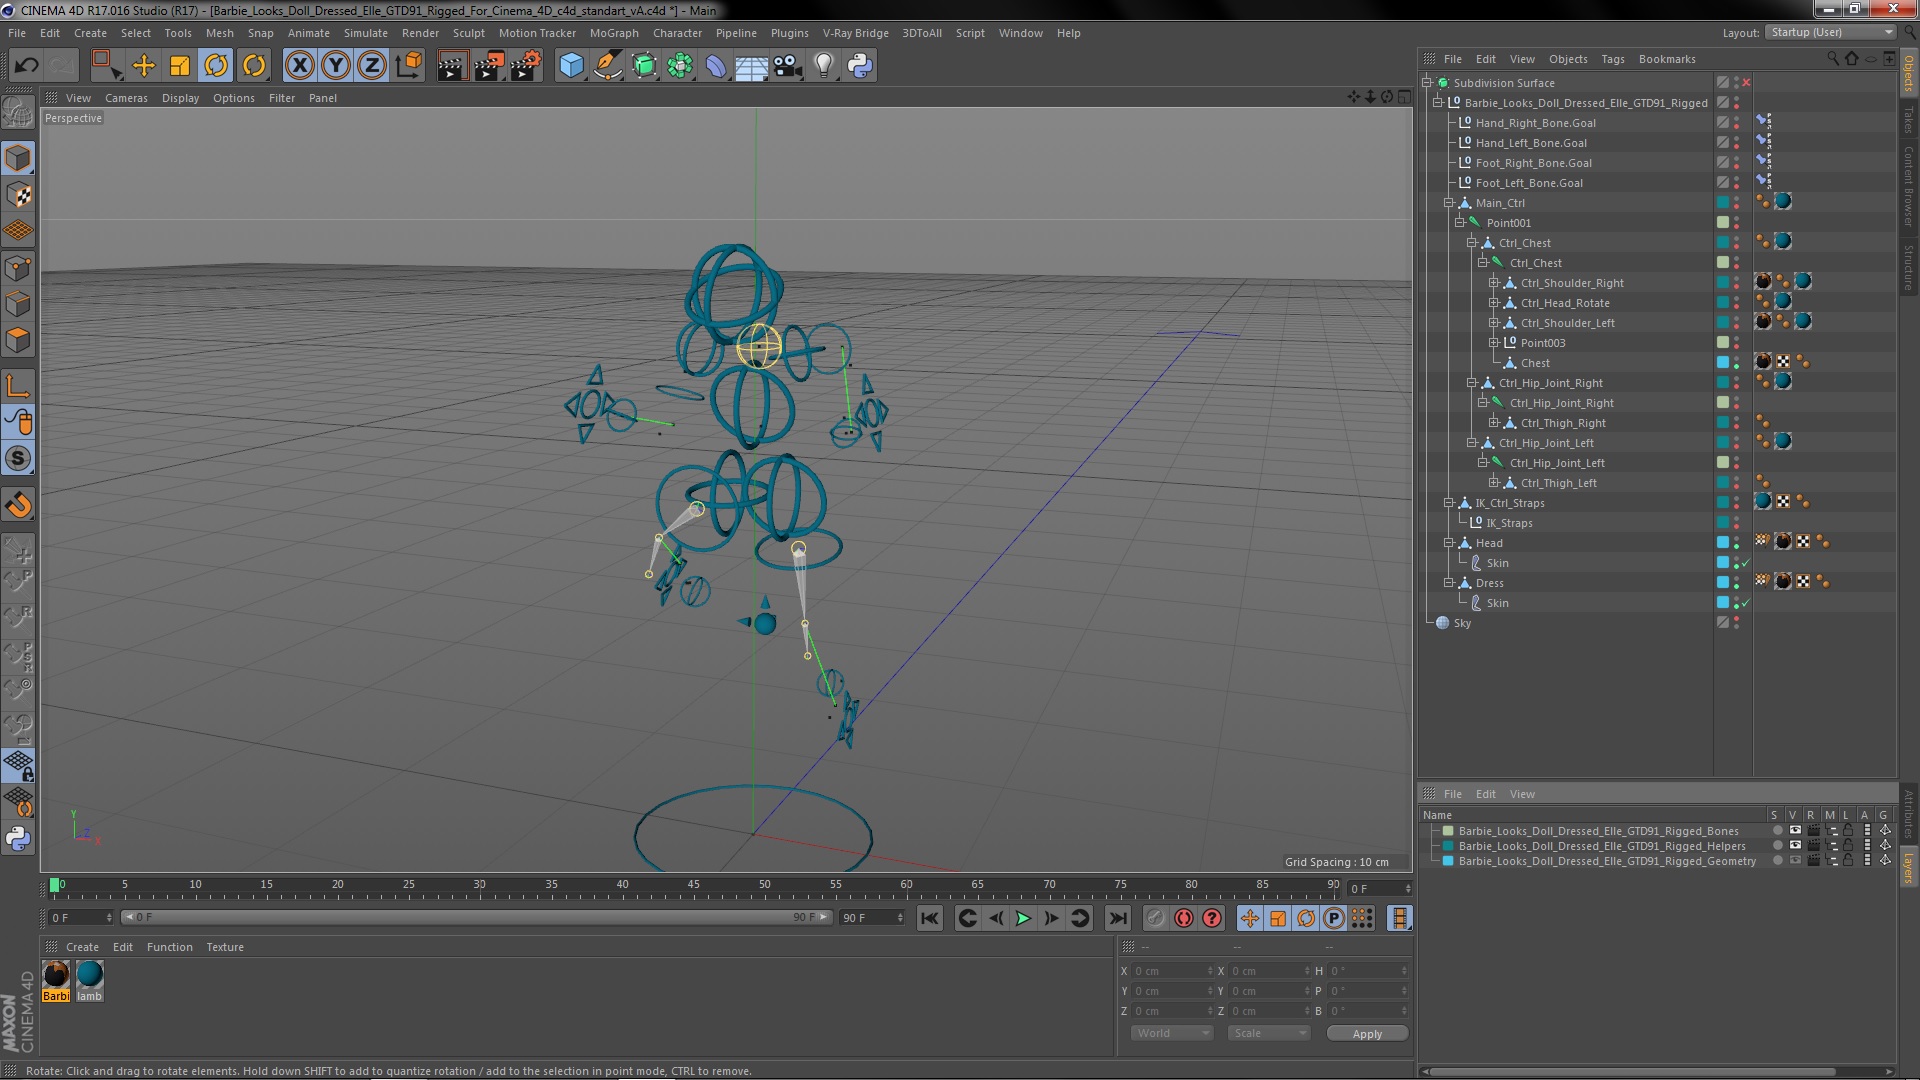Viewport: 1920px width, 1080px height.
Task: Toggle Y axis lock
Action: (336, 66)
